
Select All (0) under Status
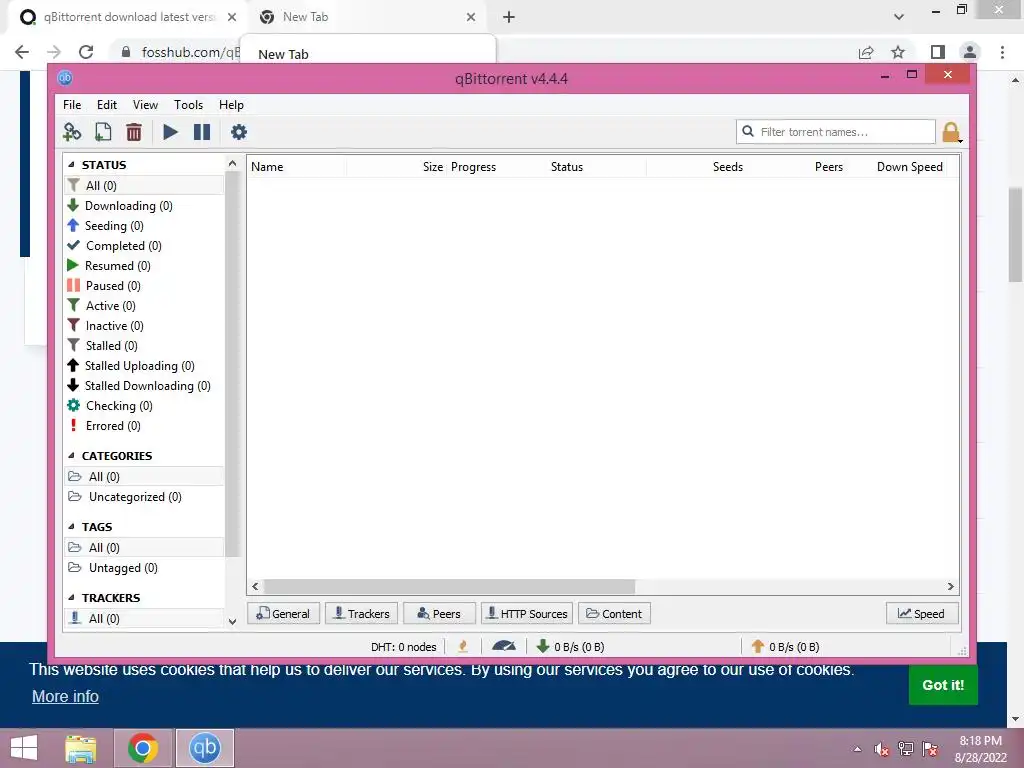point(144,185)
